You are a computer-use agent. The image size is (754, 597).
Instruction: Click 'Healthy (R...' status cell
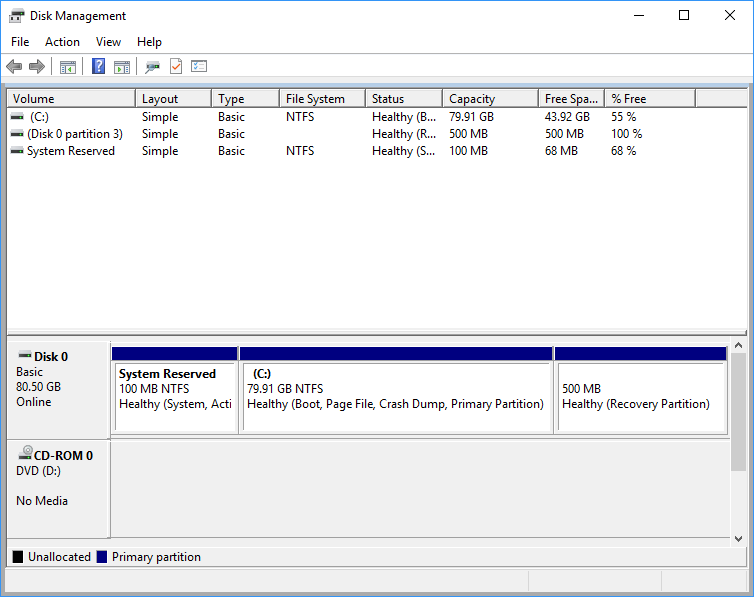pyautogui.click(x=404, y=134)
